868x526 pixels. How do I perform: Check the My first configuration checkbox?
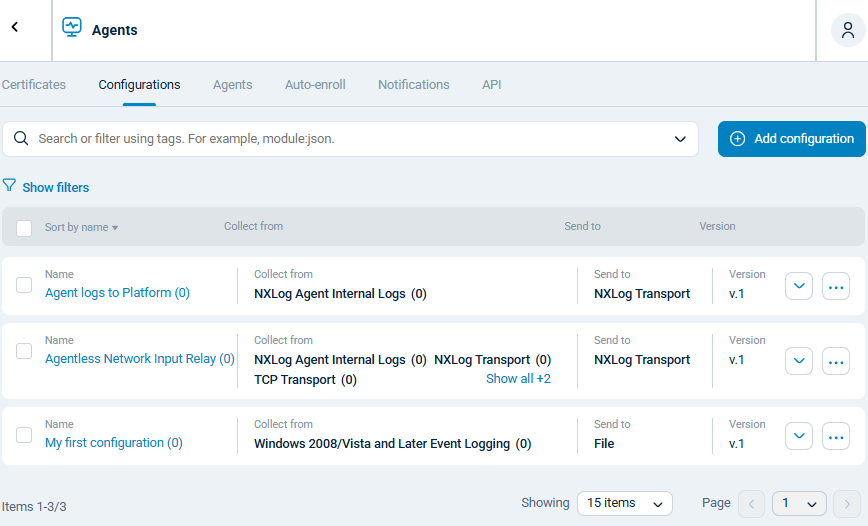click(24, 435)
